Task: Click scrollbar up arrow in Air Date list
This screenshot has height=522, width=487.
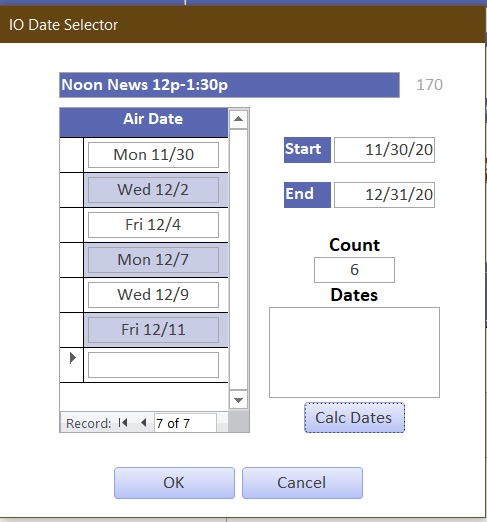Action: tap(238, 119)
